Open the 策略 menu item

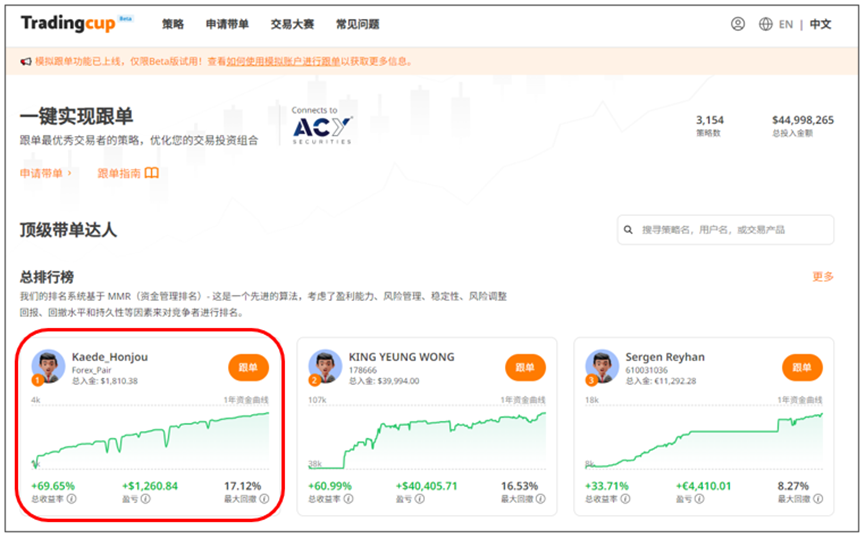click(173, 24)
